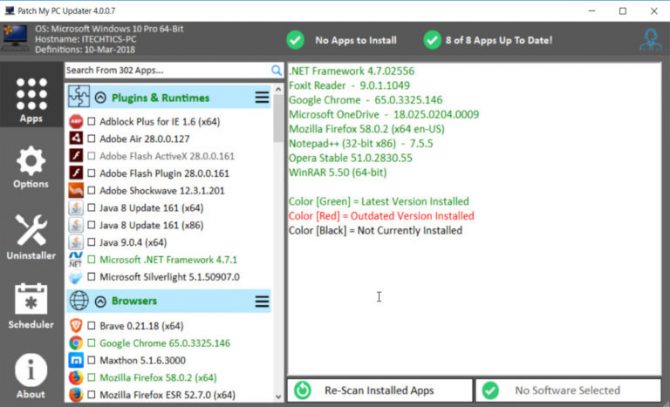This screenshot has width=670, height=407.
Task: Select Opera Stable 51.0.2830.55 line
Action: coord(350,158)
